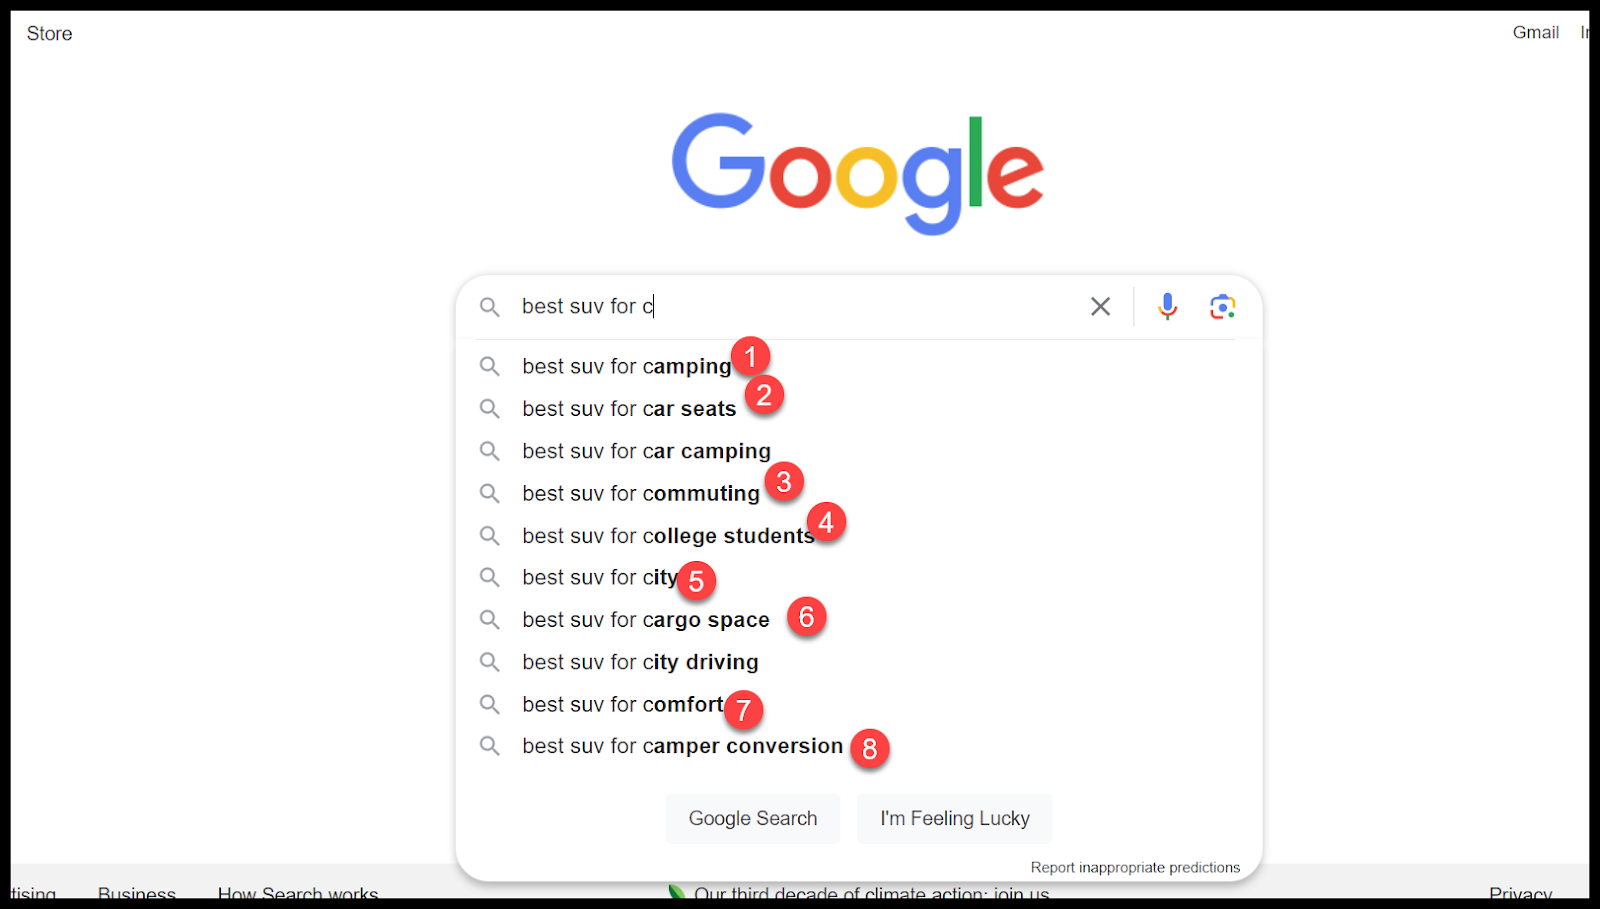Select 'best suv for camping' suggestion
The height and width of the screenshot is (909, 1600).
pyautogui.click(x=626, y=367)
